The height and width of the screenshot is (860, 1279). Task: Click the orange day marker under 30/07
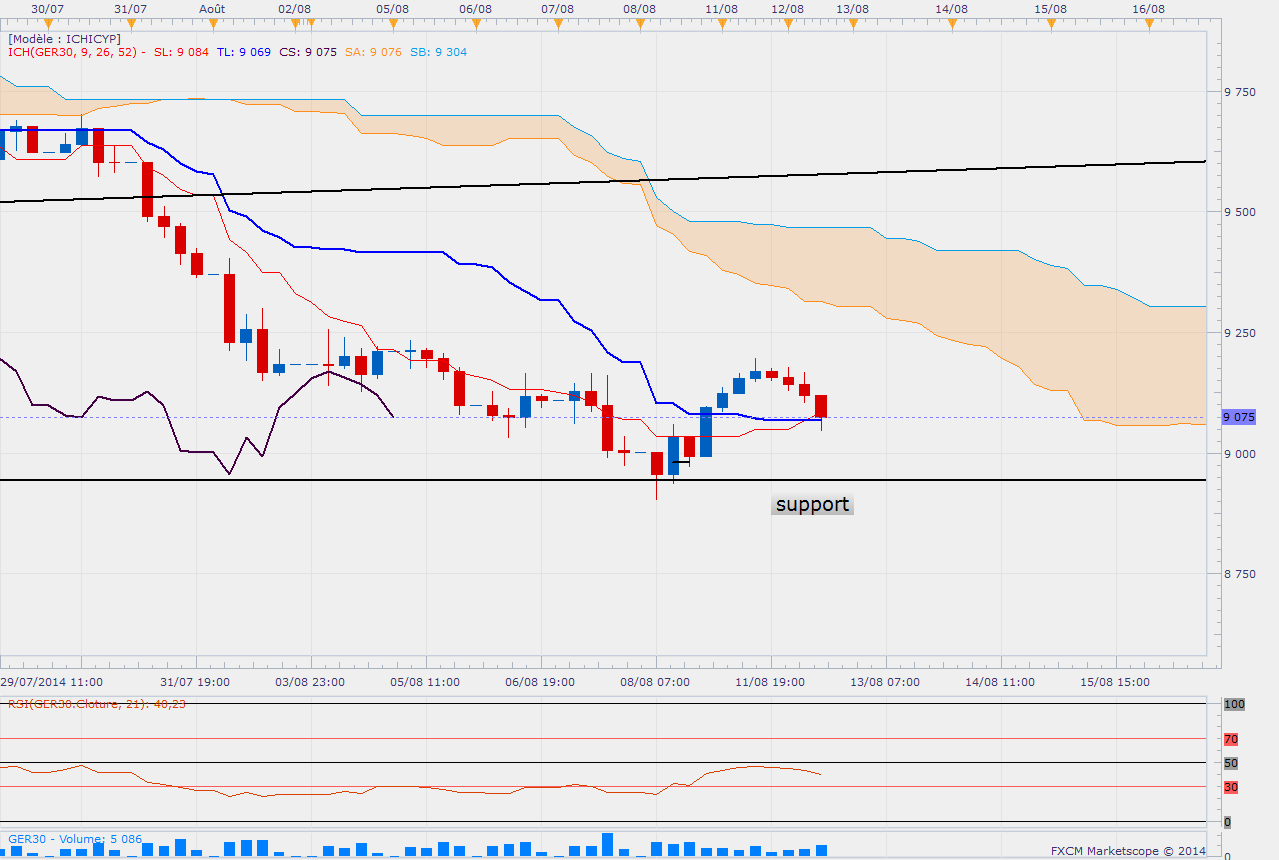[x=47, y=25]
